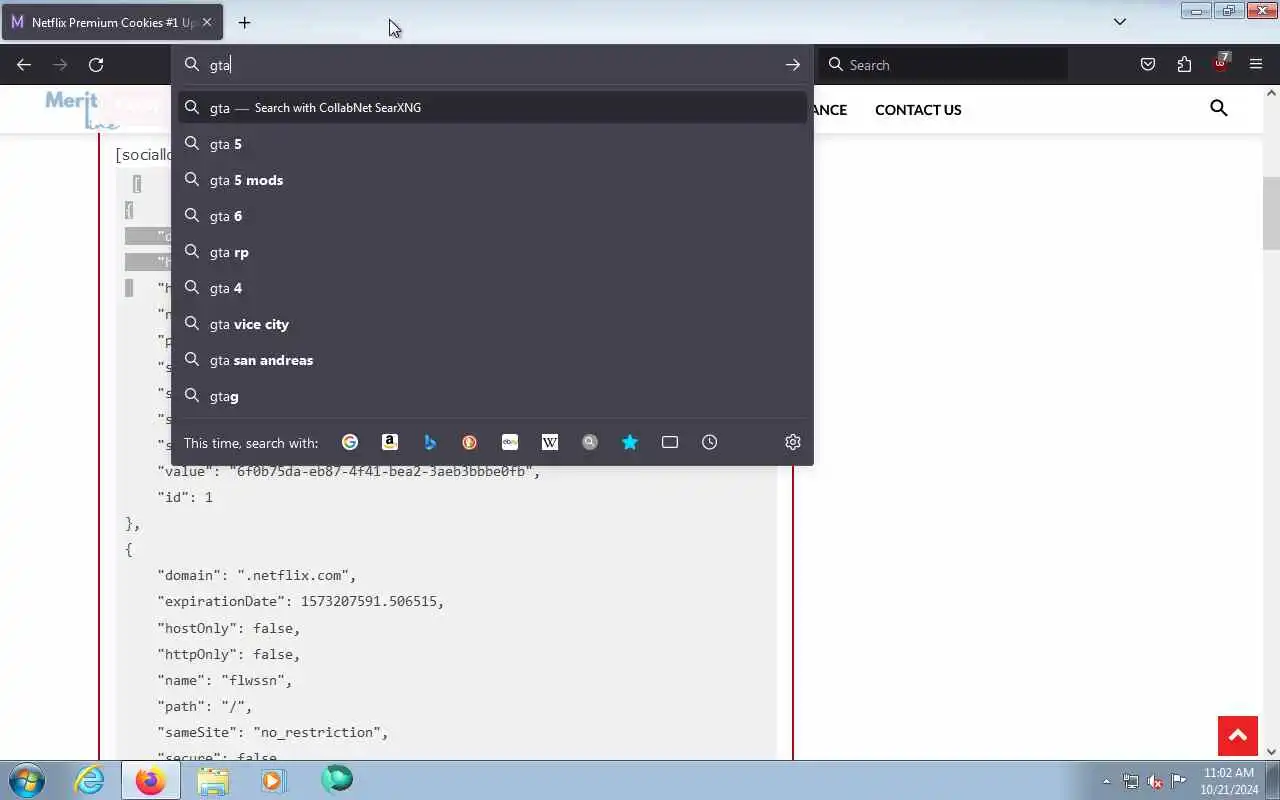Click into the address bar text field

(490, 65)
